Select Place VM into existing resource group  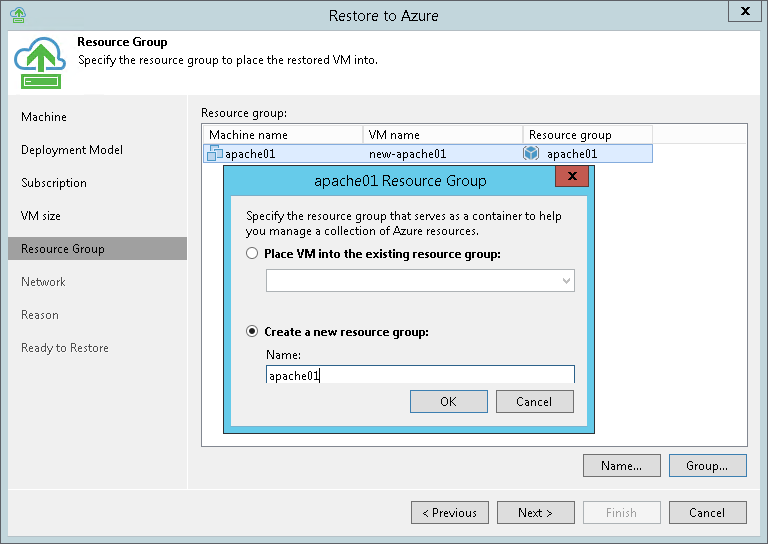click(253, 254)
